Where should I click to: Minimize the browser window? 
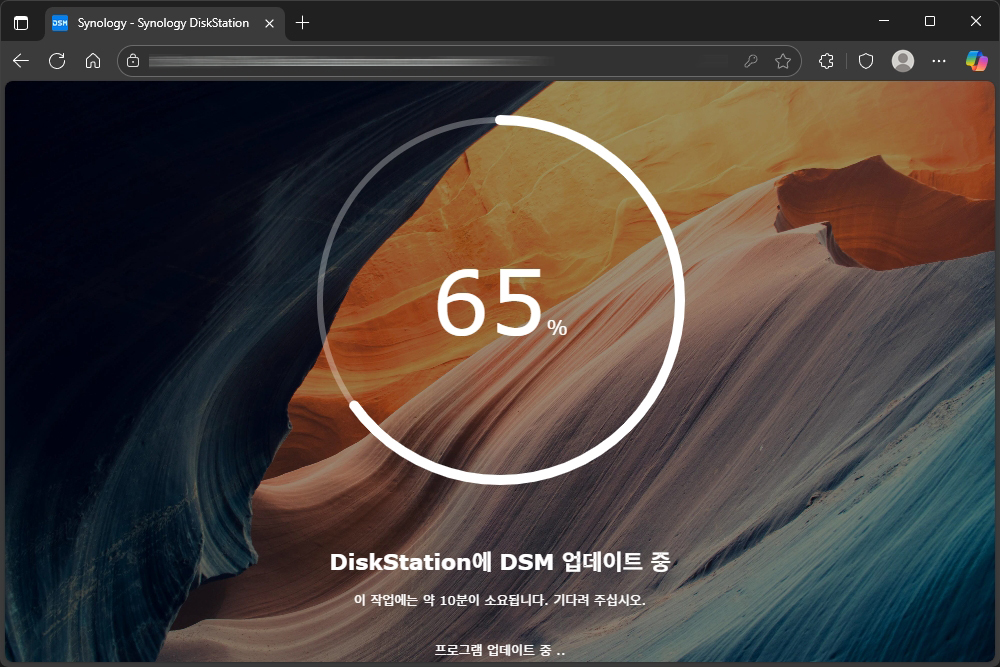[884, 21]
